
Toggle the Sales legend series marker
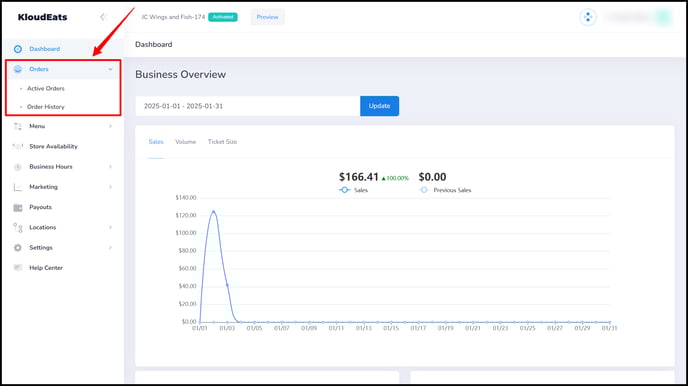pyautogui.click(x=344, y=190)
